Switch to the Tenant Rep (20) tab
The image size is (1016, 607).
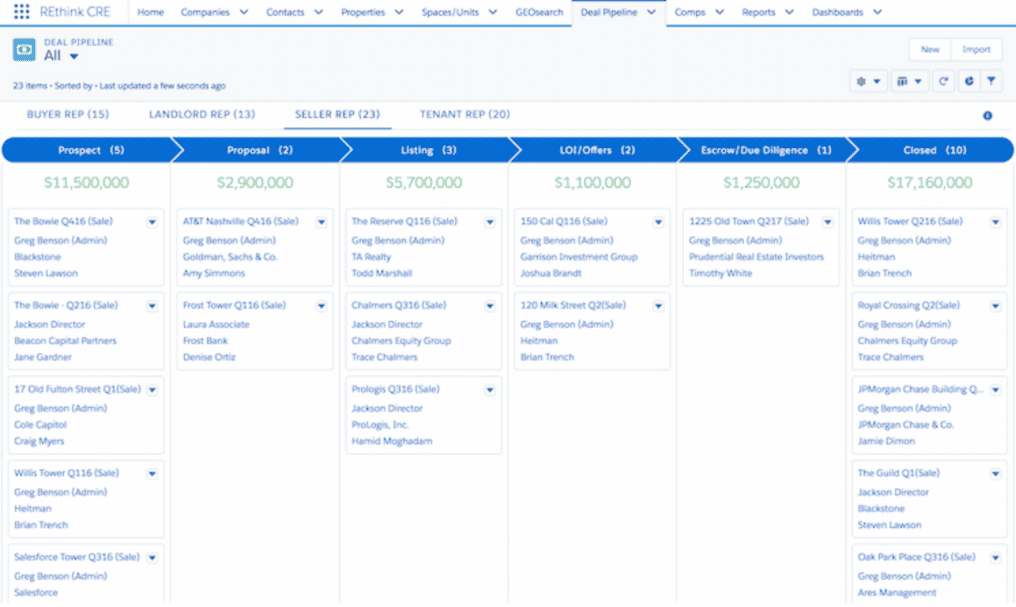tap(465, 115)
